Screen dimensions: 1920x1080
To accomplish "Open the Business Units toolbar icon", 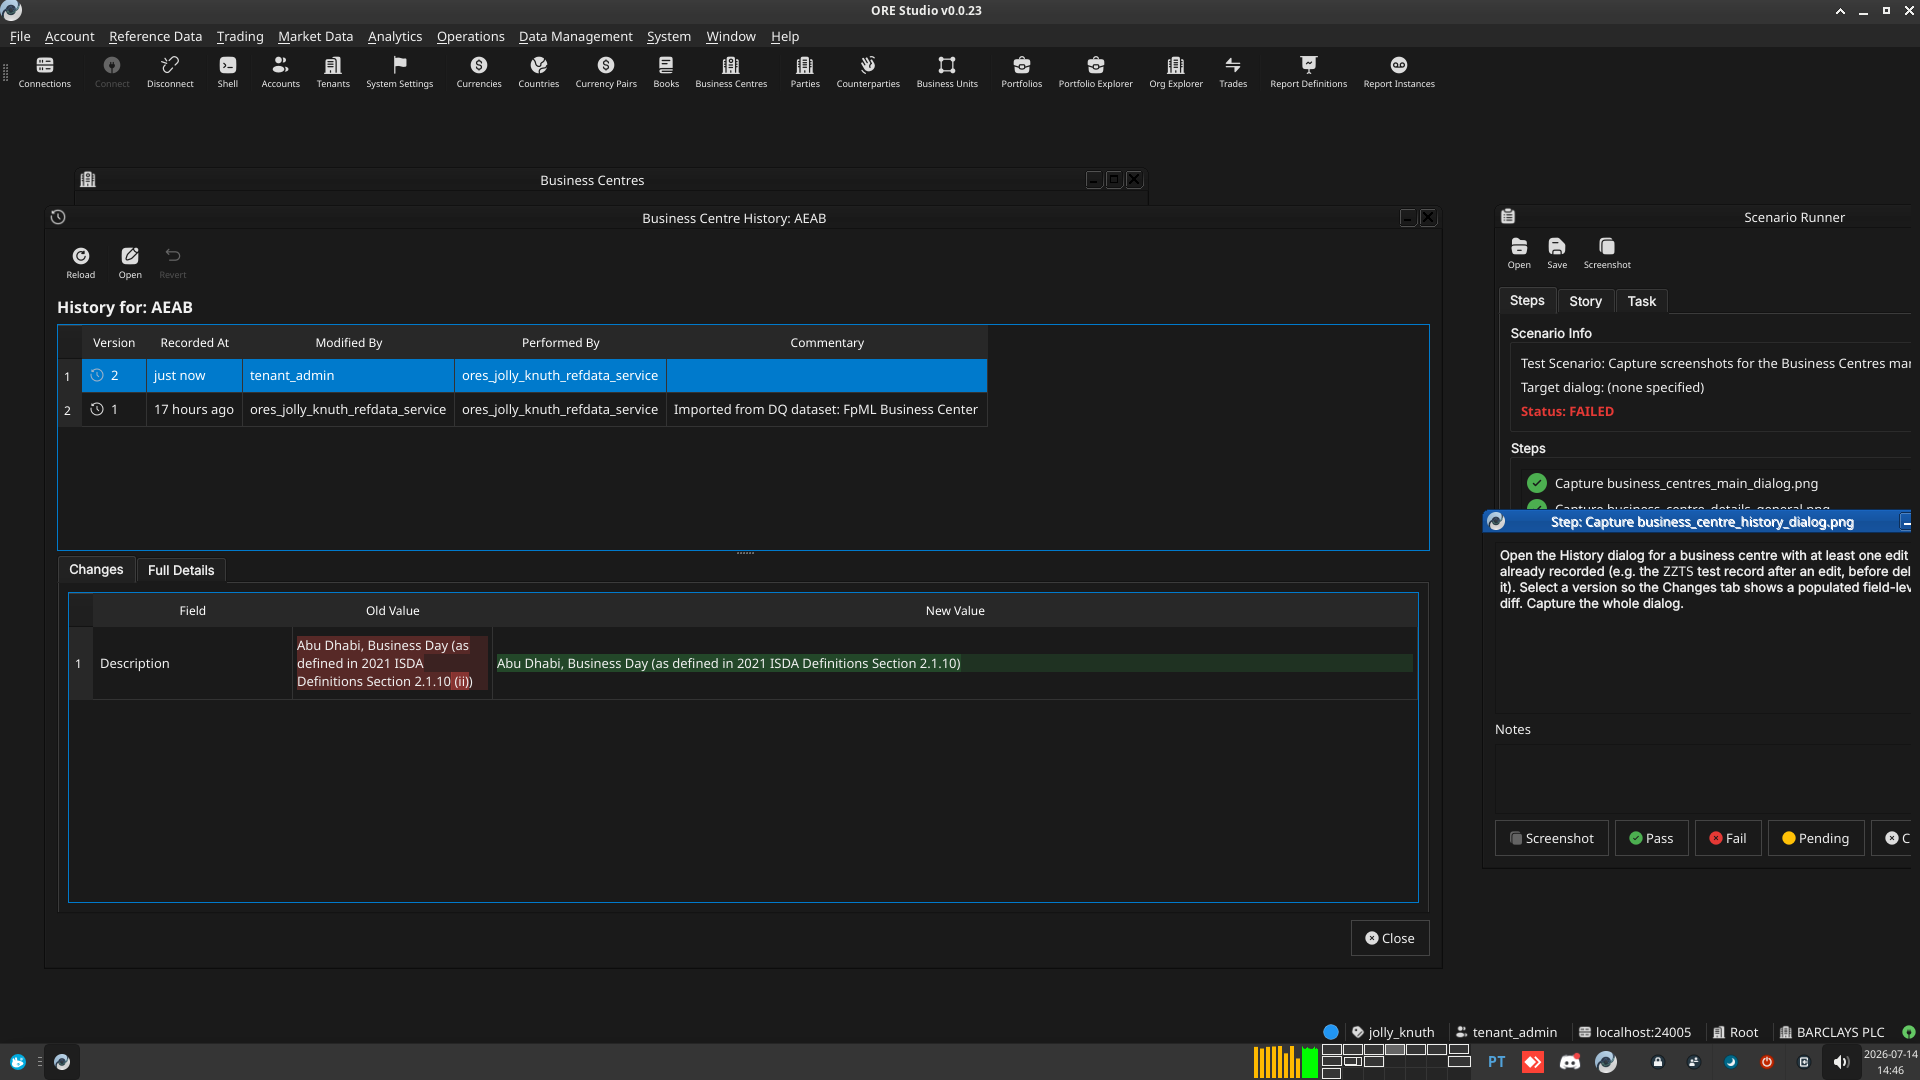I will pos(947,72).
